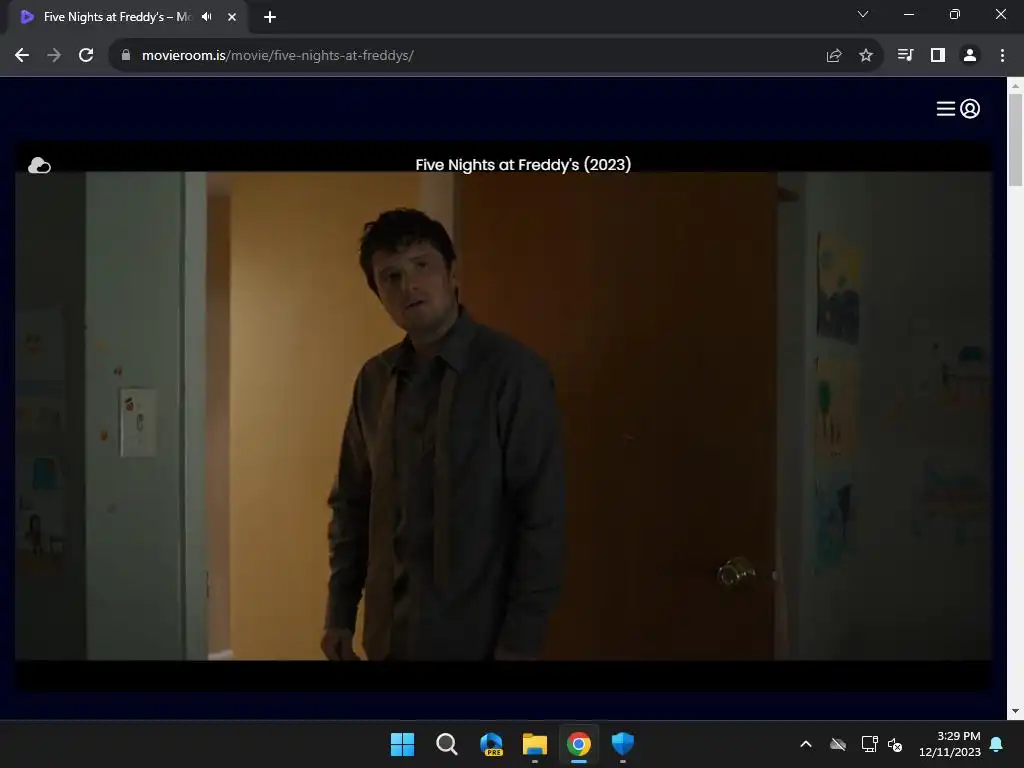Click the cloud icon on the video player
This screenshot has height=768, width=1024.
point(39,165)
